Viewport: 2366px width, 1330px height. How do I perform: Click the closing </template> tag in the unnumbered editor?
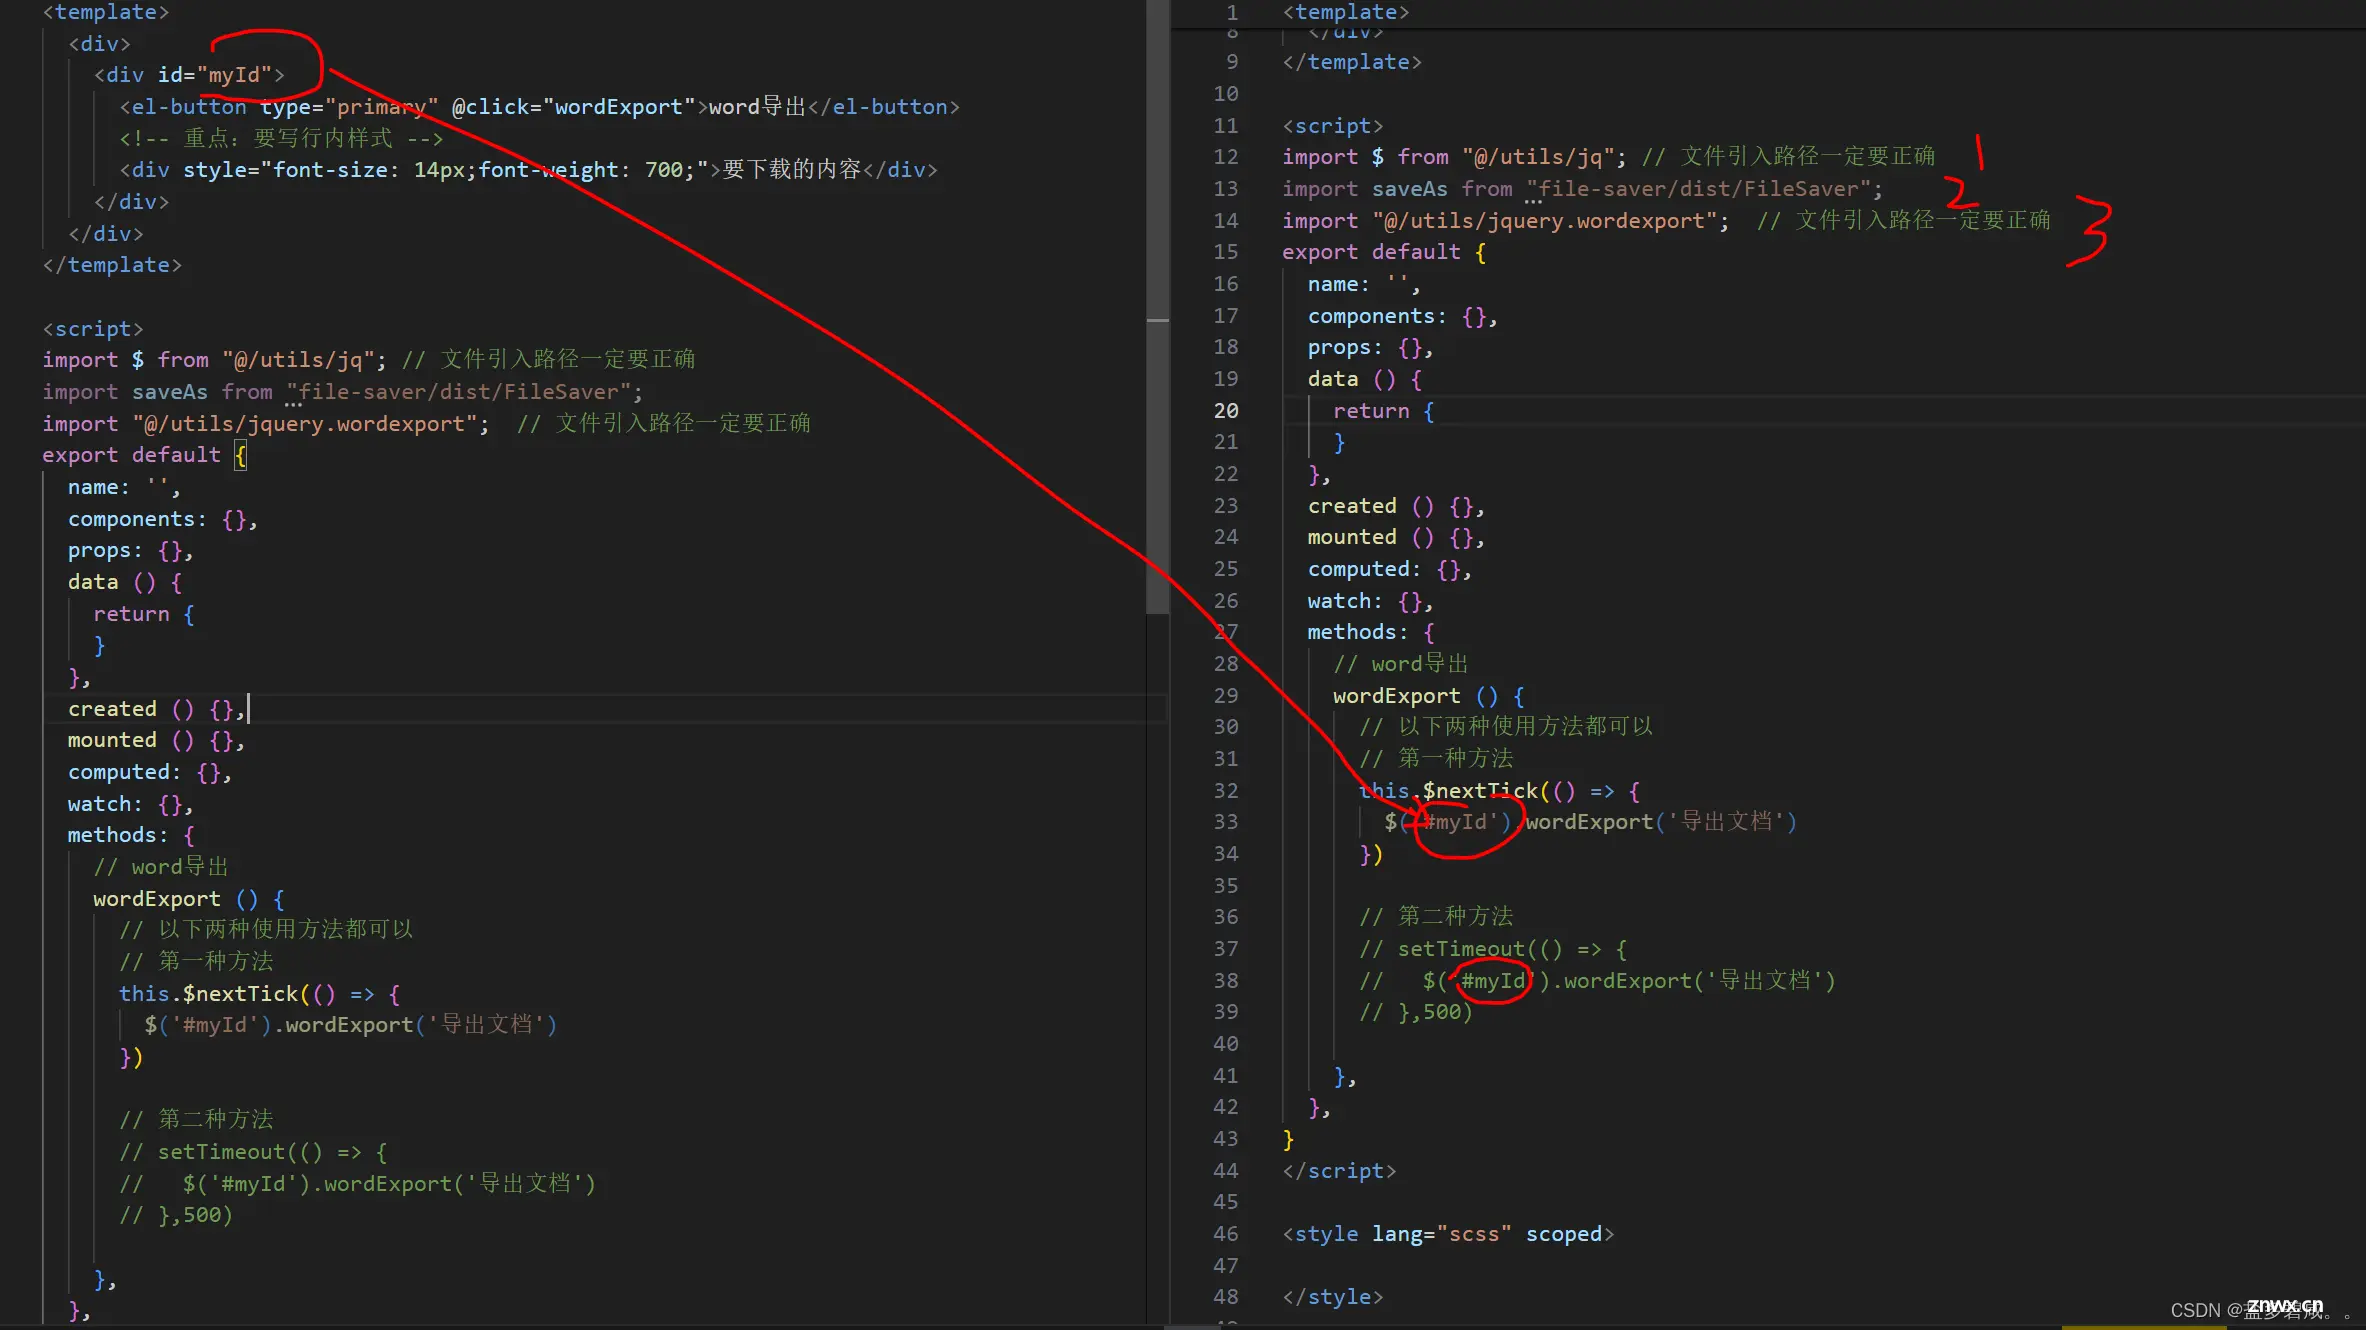point(112,265)
